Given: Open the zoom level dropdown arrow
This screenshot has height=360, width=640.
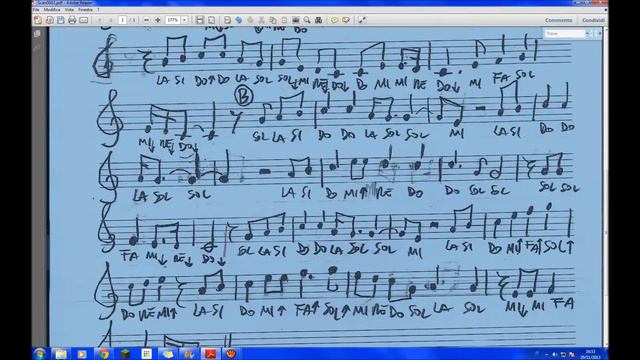Looking at the screenshot, I should pos(184,20).
